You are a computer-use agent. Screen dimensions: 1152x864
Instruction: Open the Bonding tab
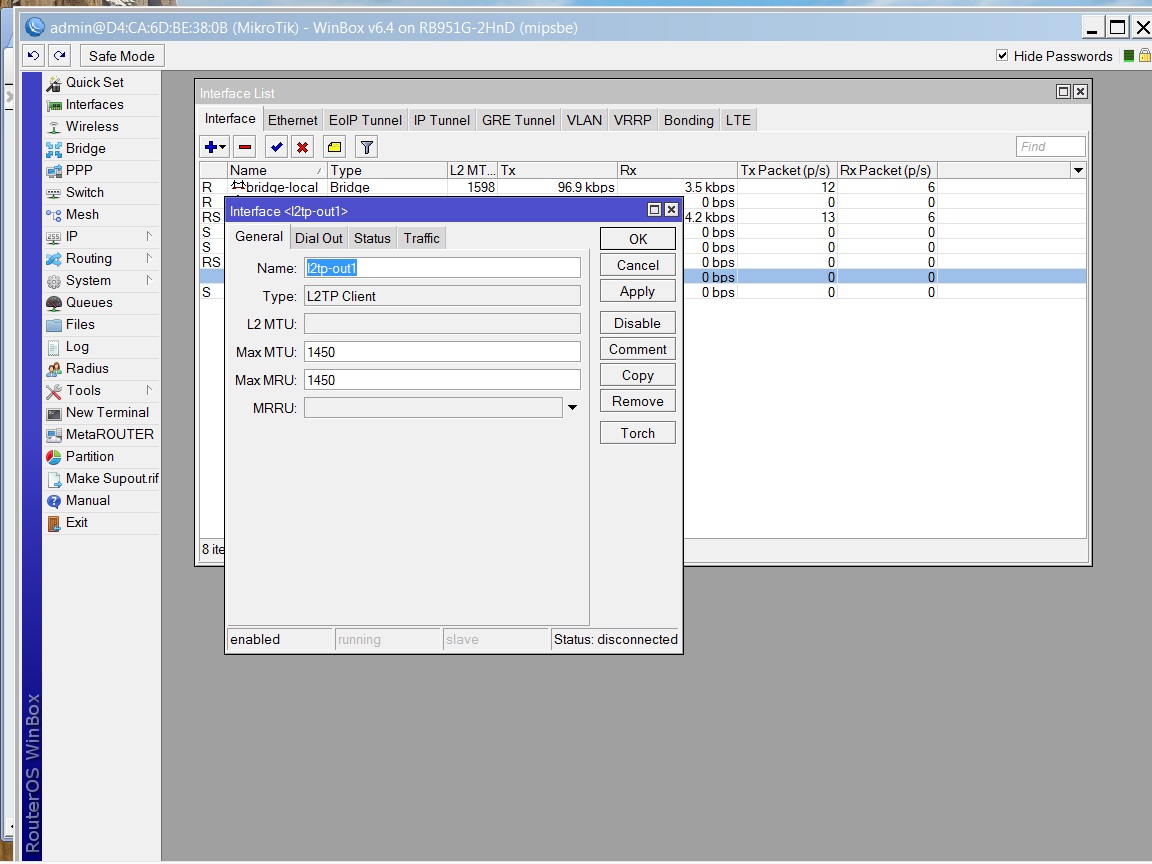click(688, 120)
